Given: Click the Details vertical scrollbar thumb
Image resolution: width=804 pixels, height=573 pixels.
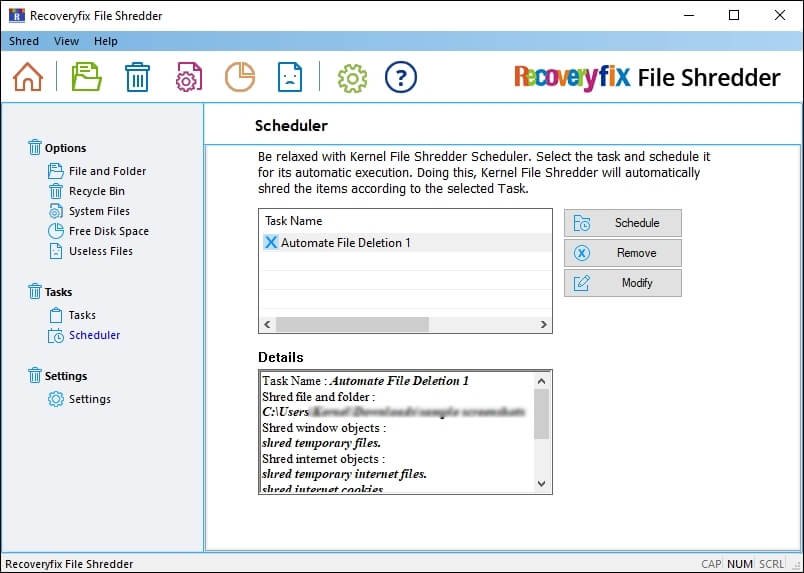Looking at the screenshot, I should click(x=541, y=414).
